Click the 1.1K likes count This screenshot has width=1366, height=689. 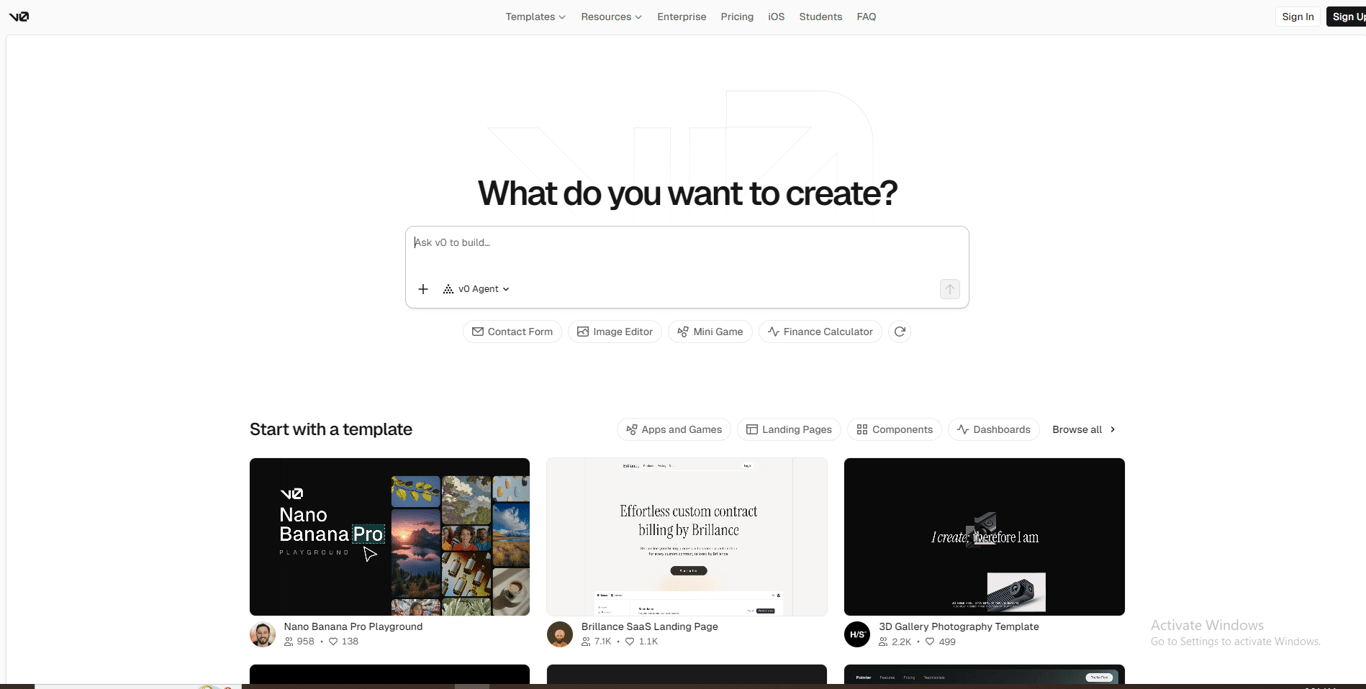tap(648, 642)
